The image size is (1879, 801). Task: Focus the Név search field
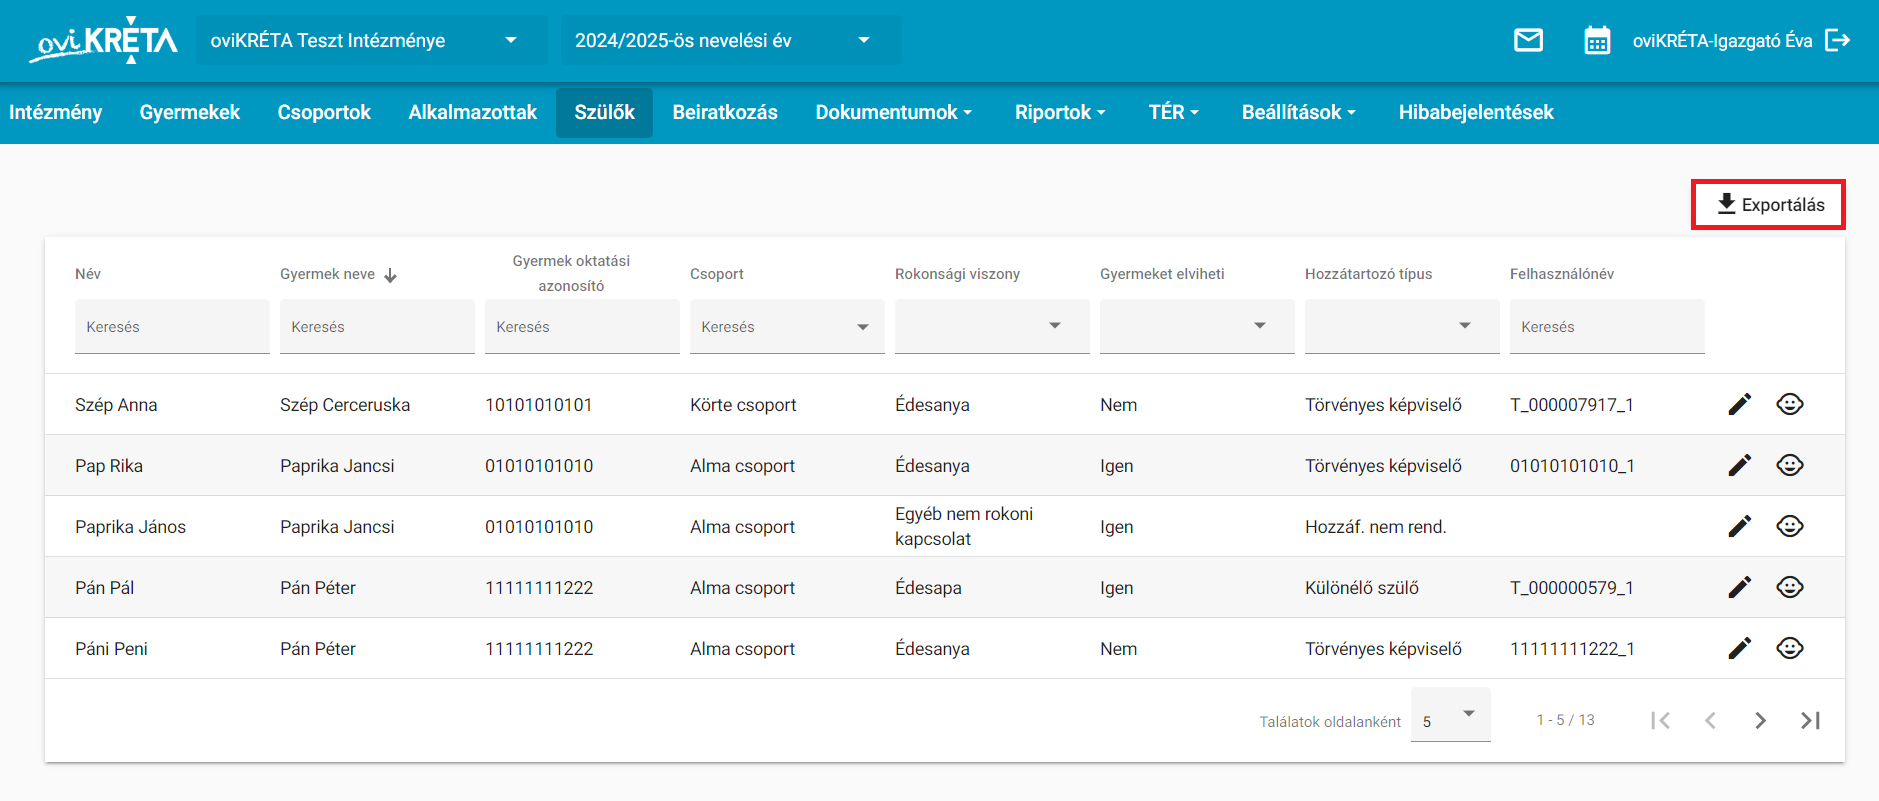pos(172,327)
